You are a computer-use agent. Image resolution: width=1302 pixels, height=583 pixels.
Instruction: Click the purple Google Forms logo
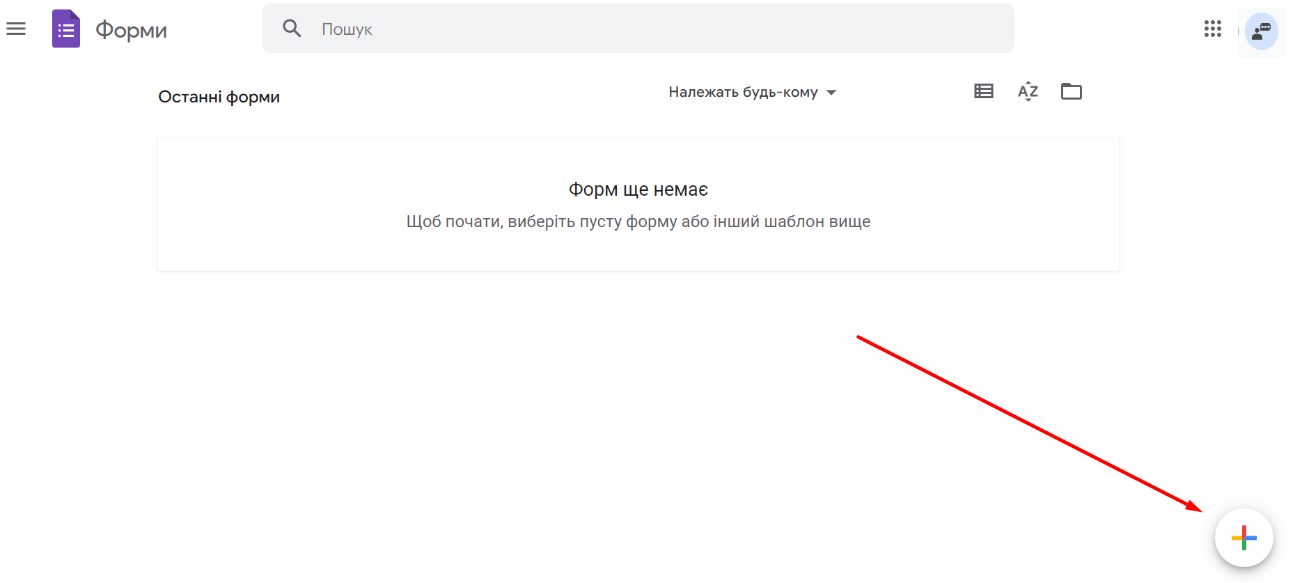66,29
